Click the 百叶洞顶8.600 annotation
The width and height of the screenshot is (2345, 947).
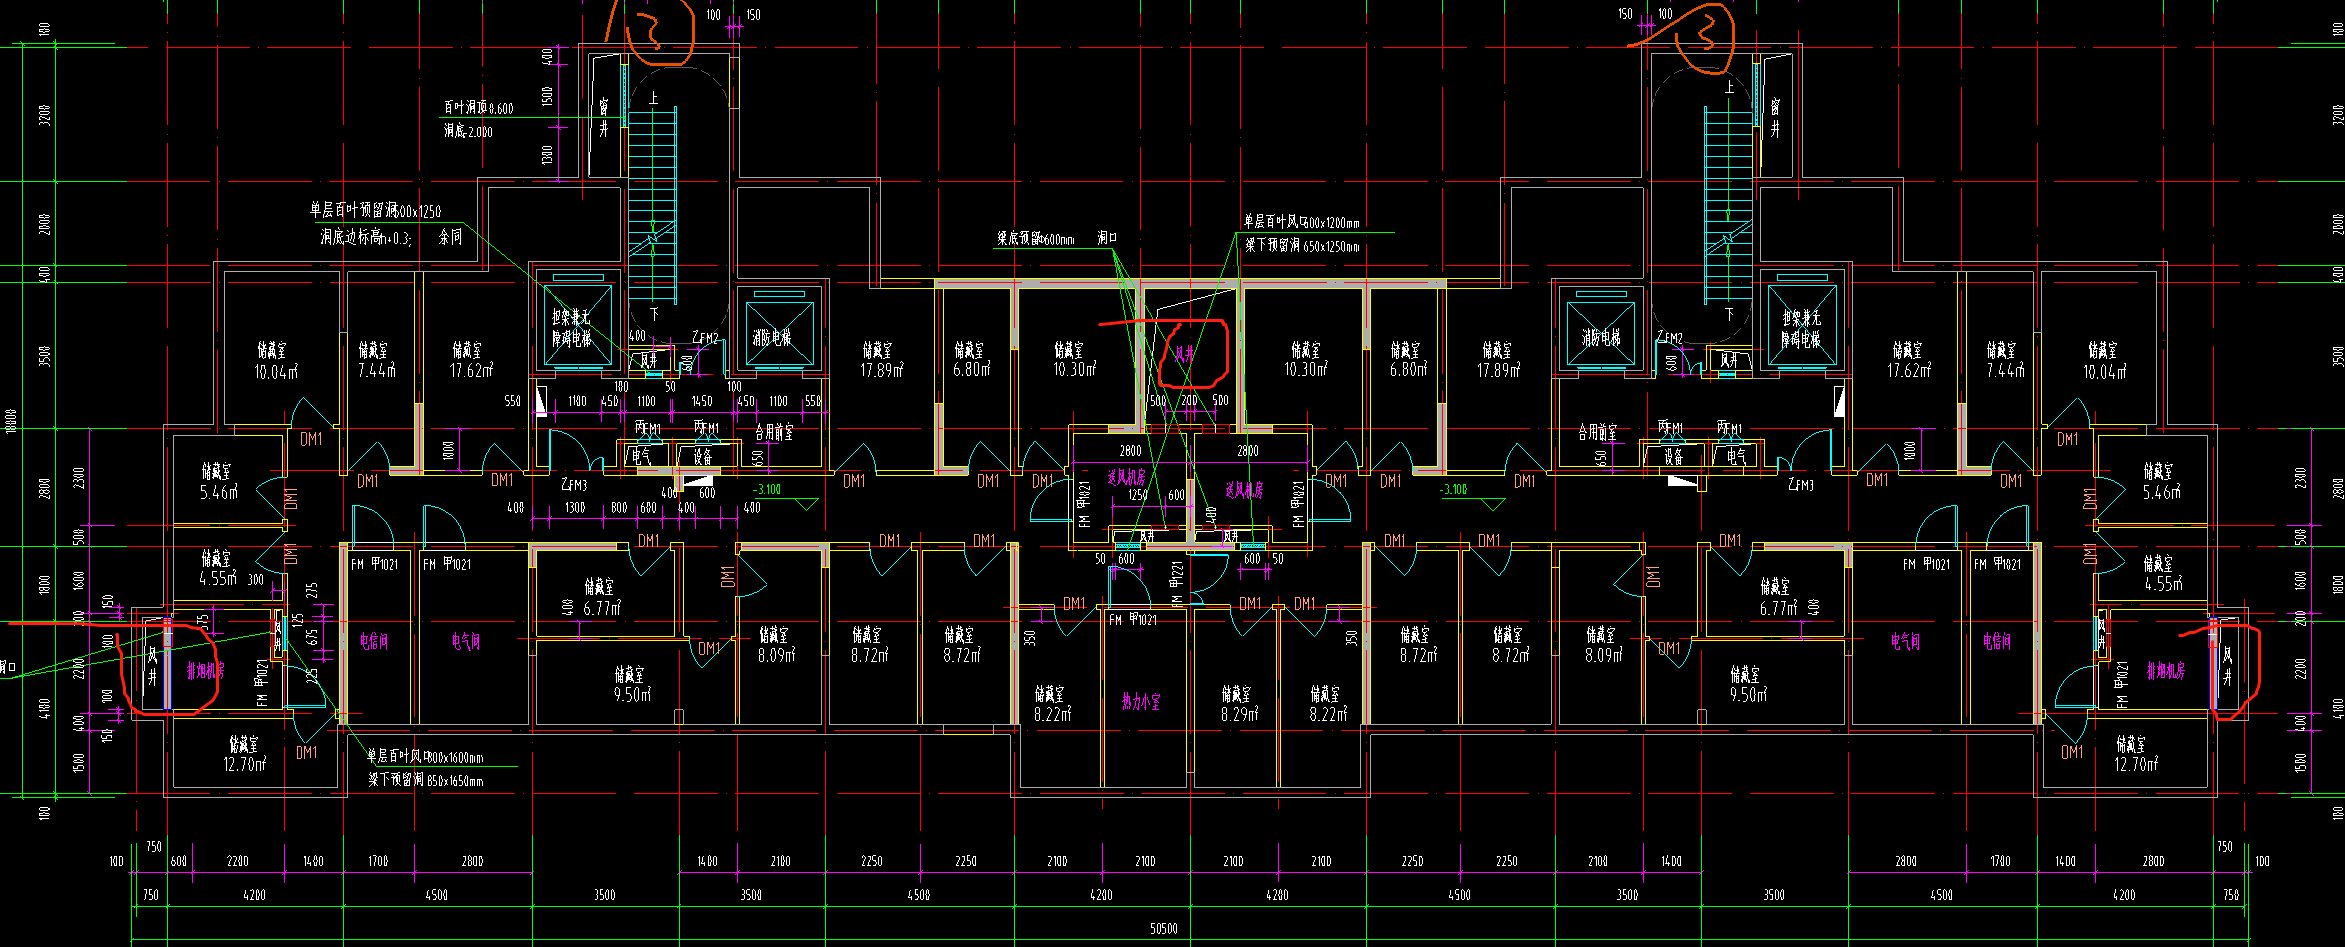pyautogui.click(x=479, y=107)
